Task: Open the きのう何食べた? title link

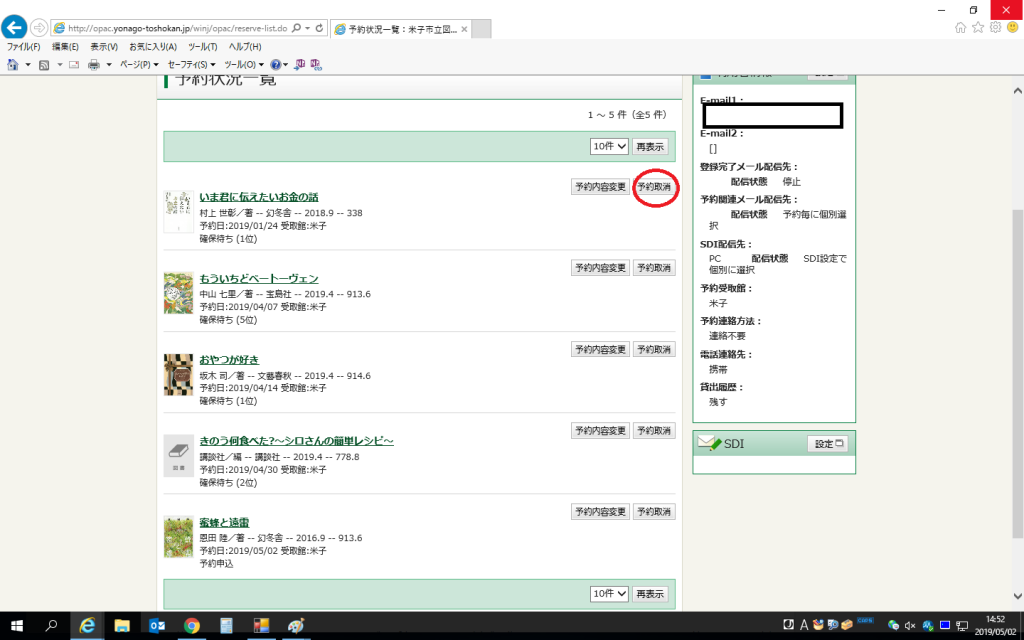Action: [296, 441]
